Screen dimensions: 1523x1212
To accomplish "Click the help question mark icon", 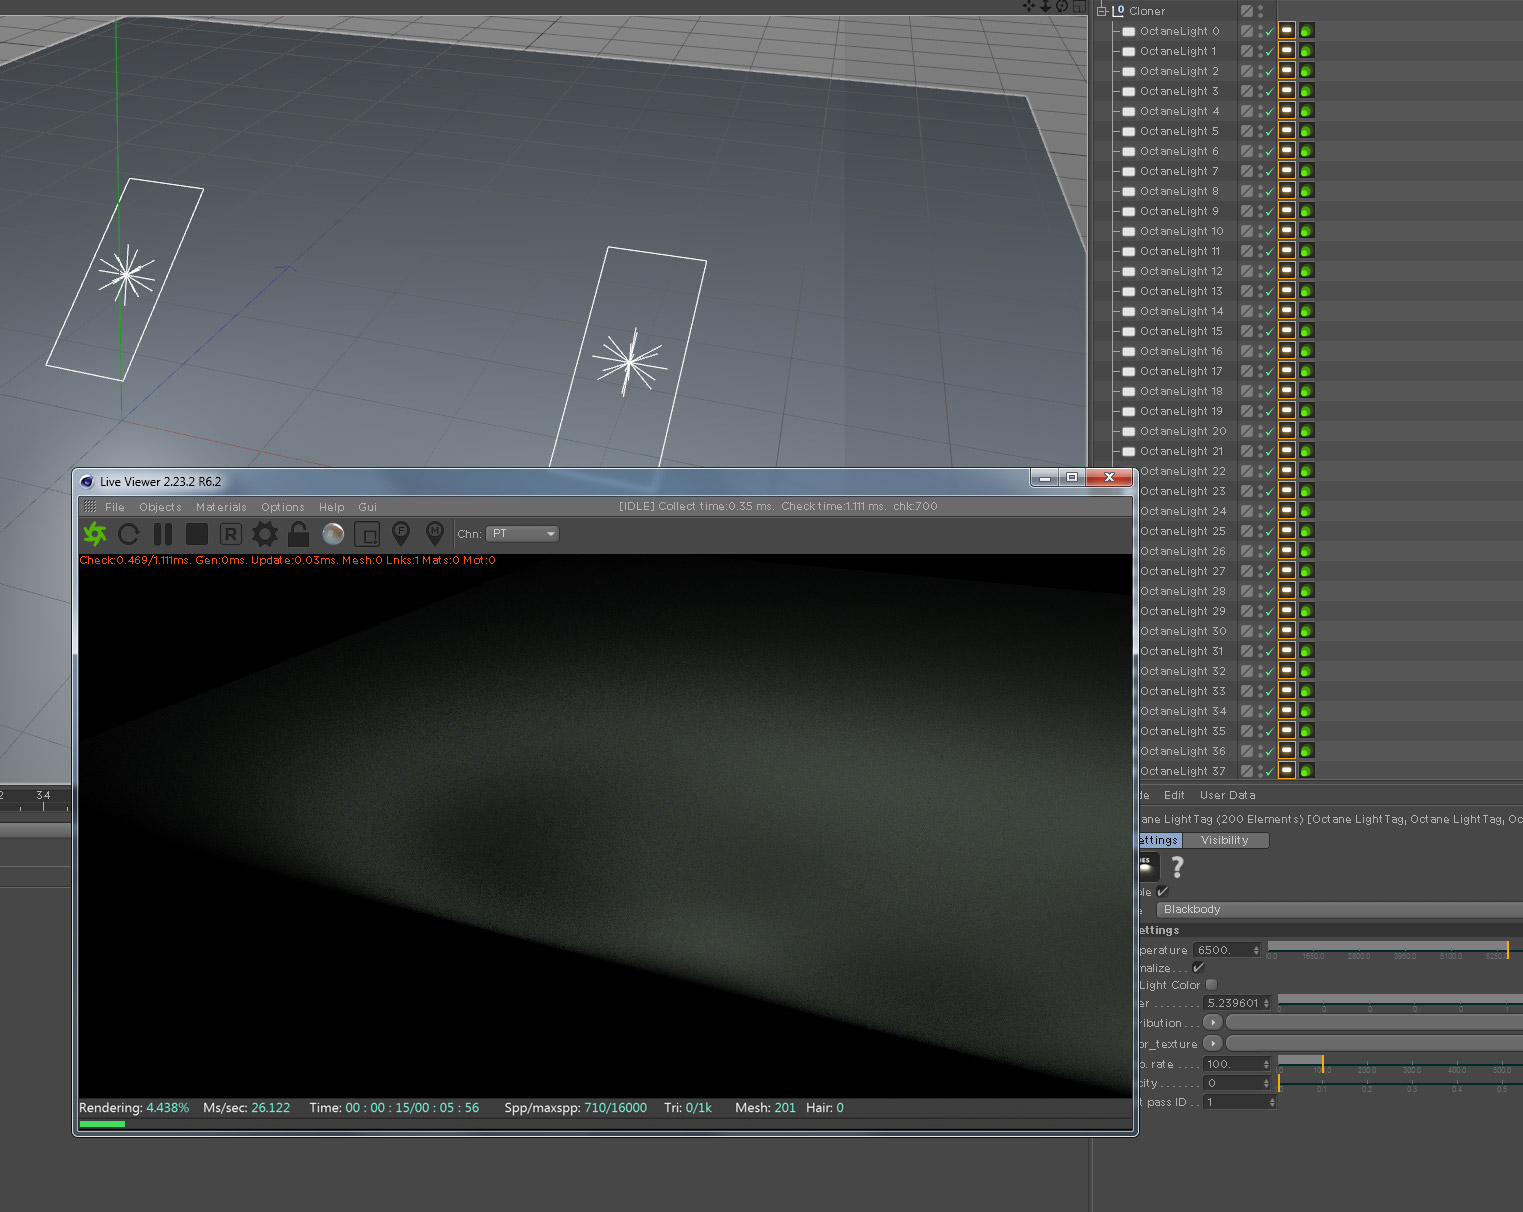I will (1177, 867).
